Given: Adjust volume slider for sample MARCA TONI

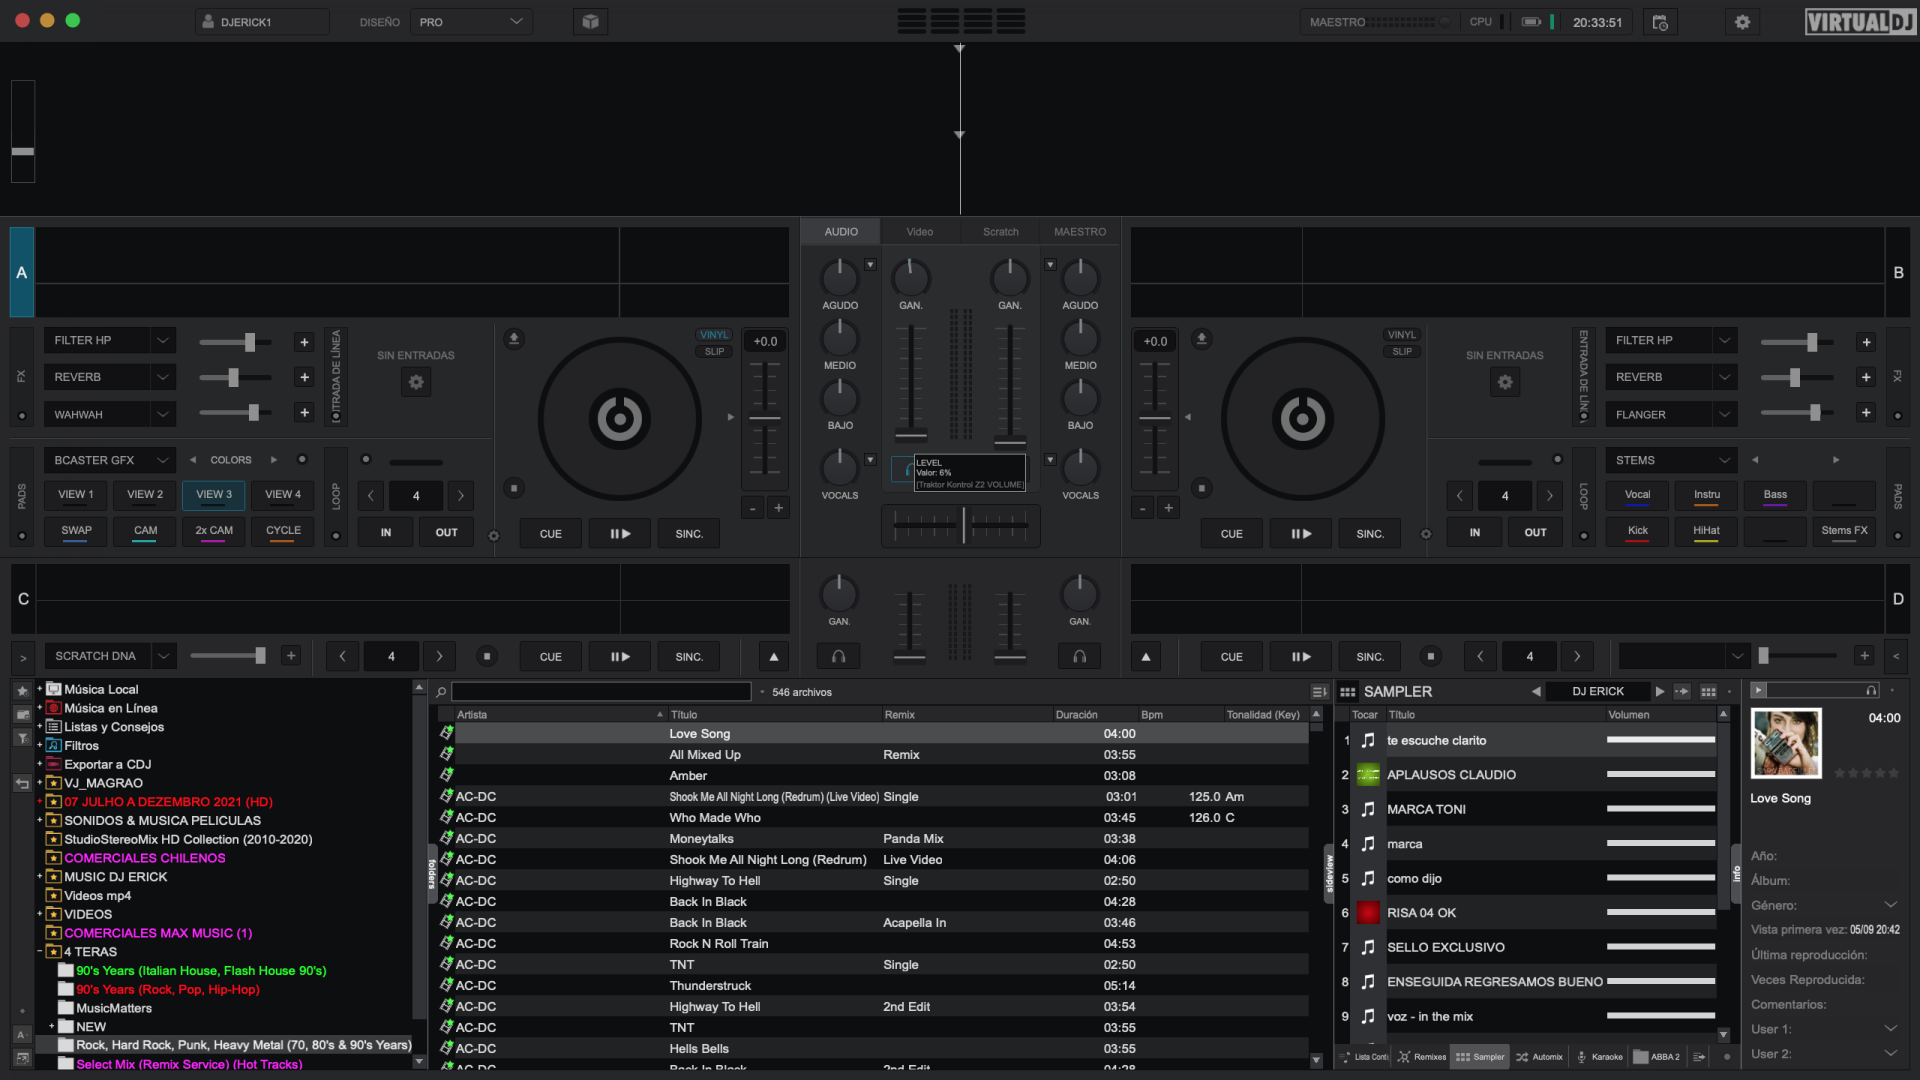Looking at the screenshot, I should point(1661,809).
